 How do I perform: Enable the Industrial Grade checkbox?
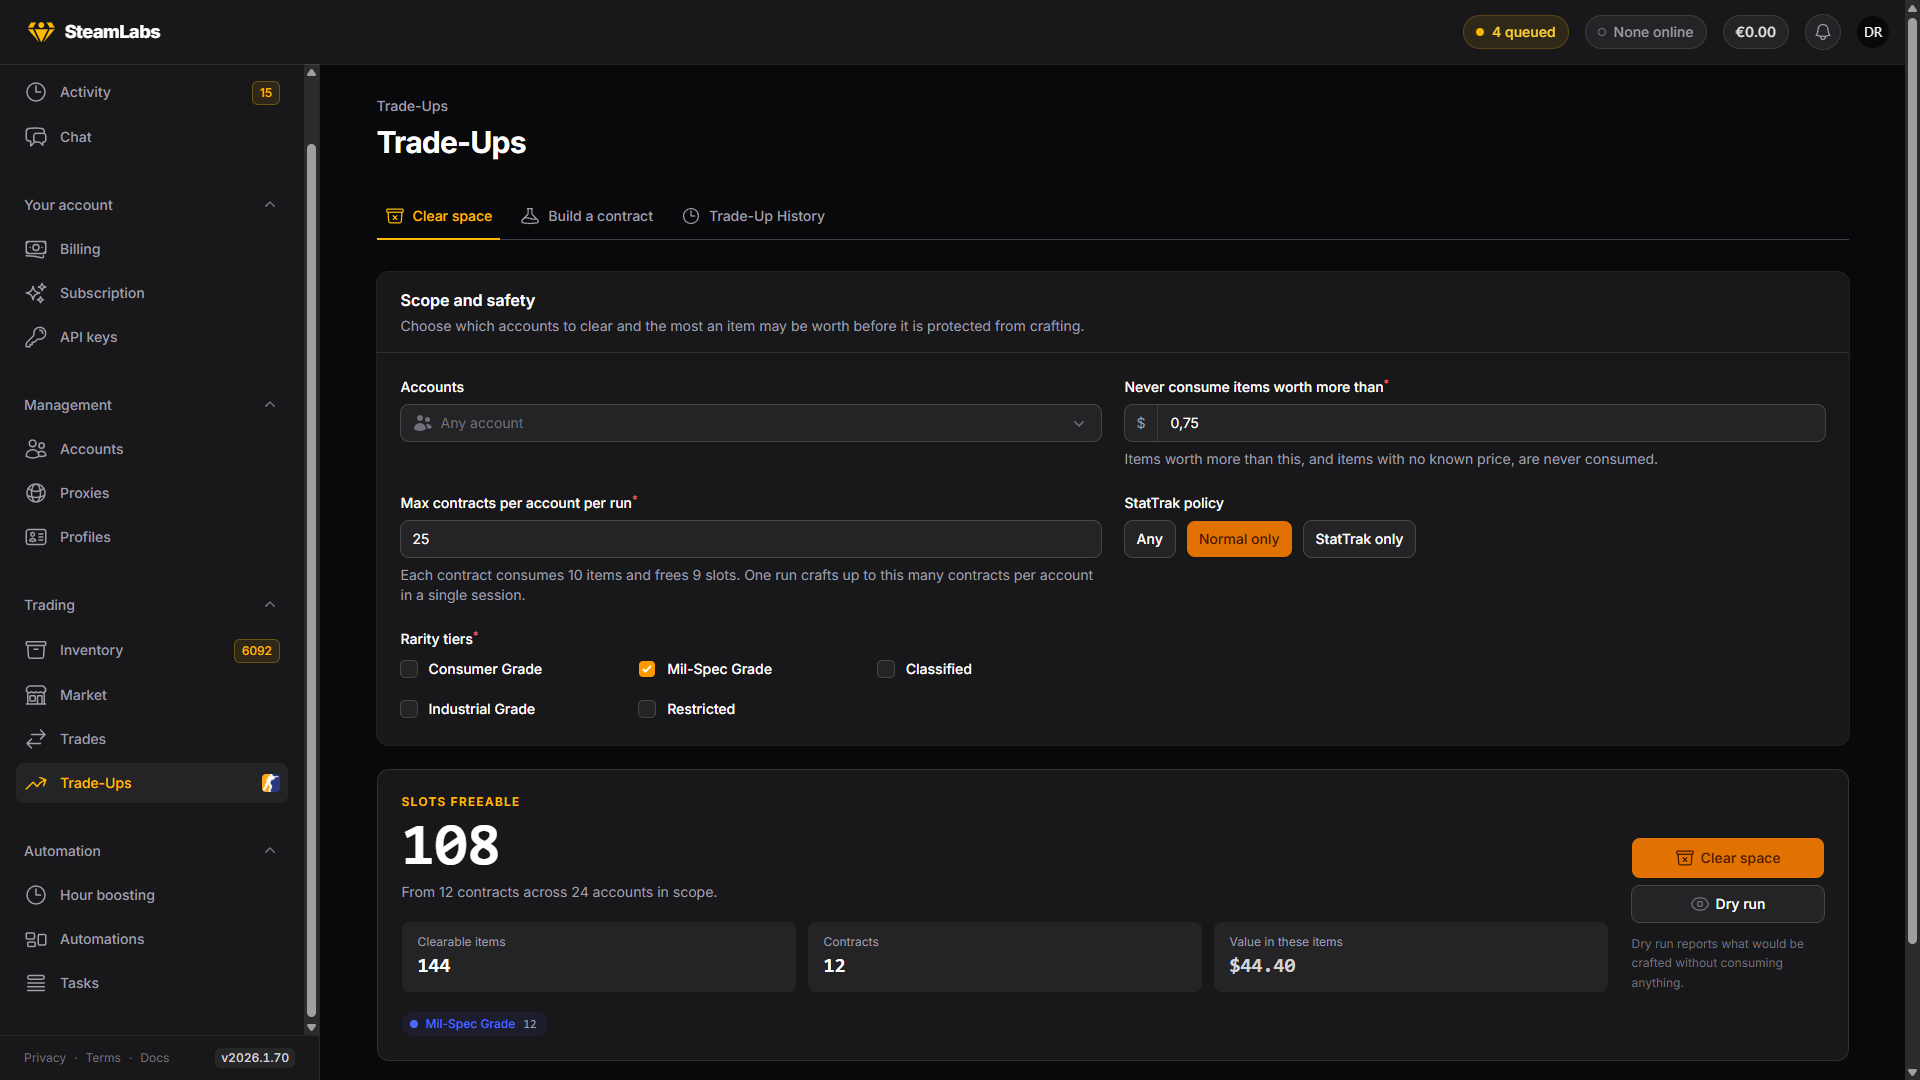click(x=409, y=709)
